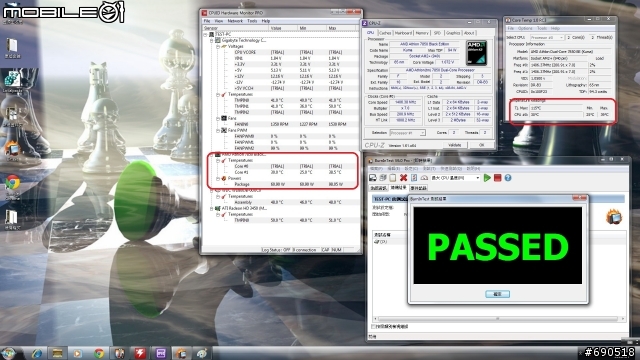Switch to the Caches tab in CPU-Z

click(x=385, y=33)
